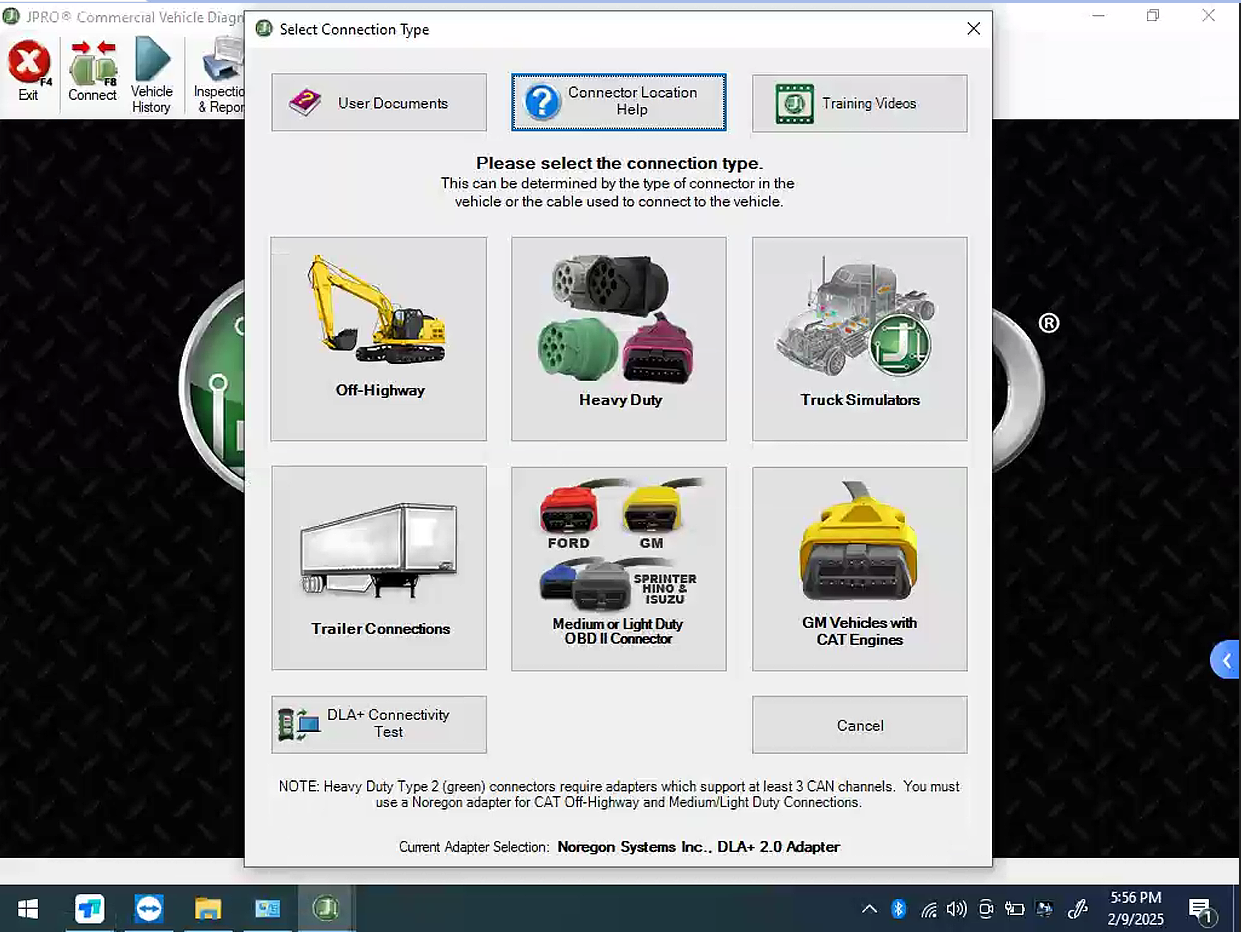This screenshot has height=932, width=1241.
Task: Open the Training Videos section
Action: tap(859, 103)
